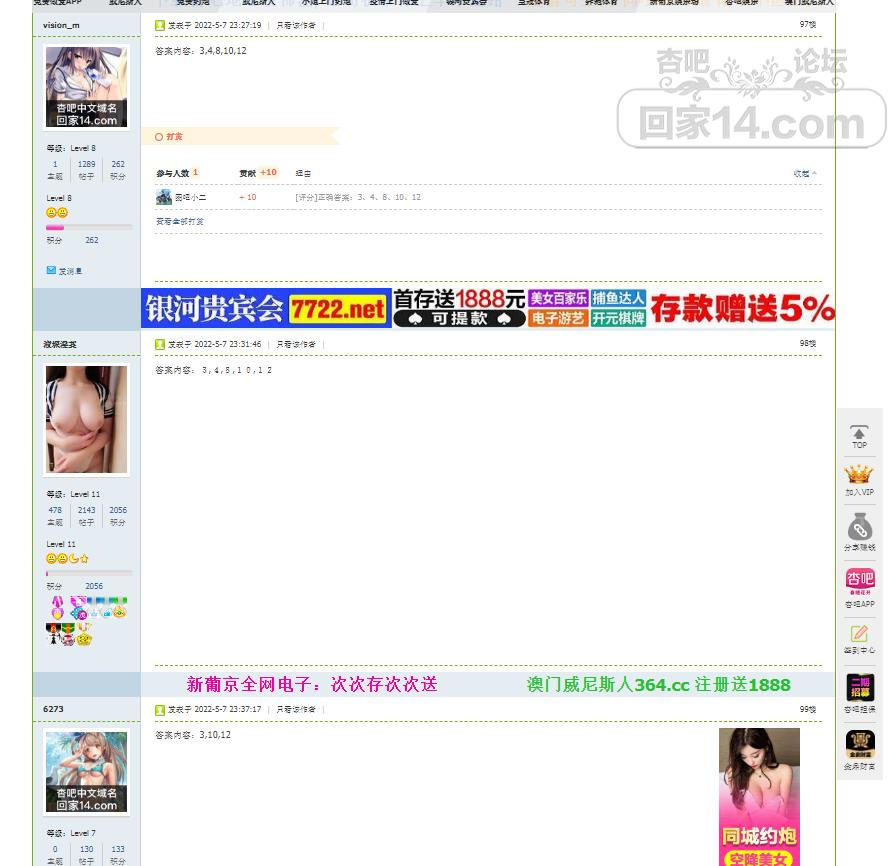
Task: Click the 7722.net yellow banner label
Action: click(337, 310)
